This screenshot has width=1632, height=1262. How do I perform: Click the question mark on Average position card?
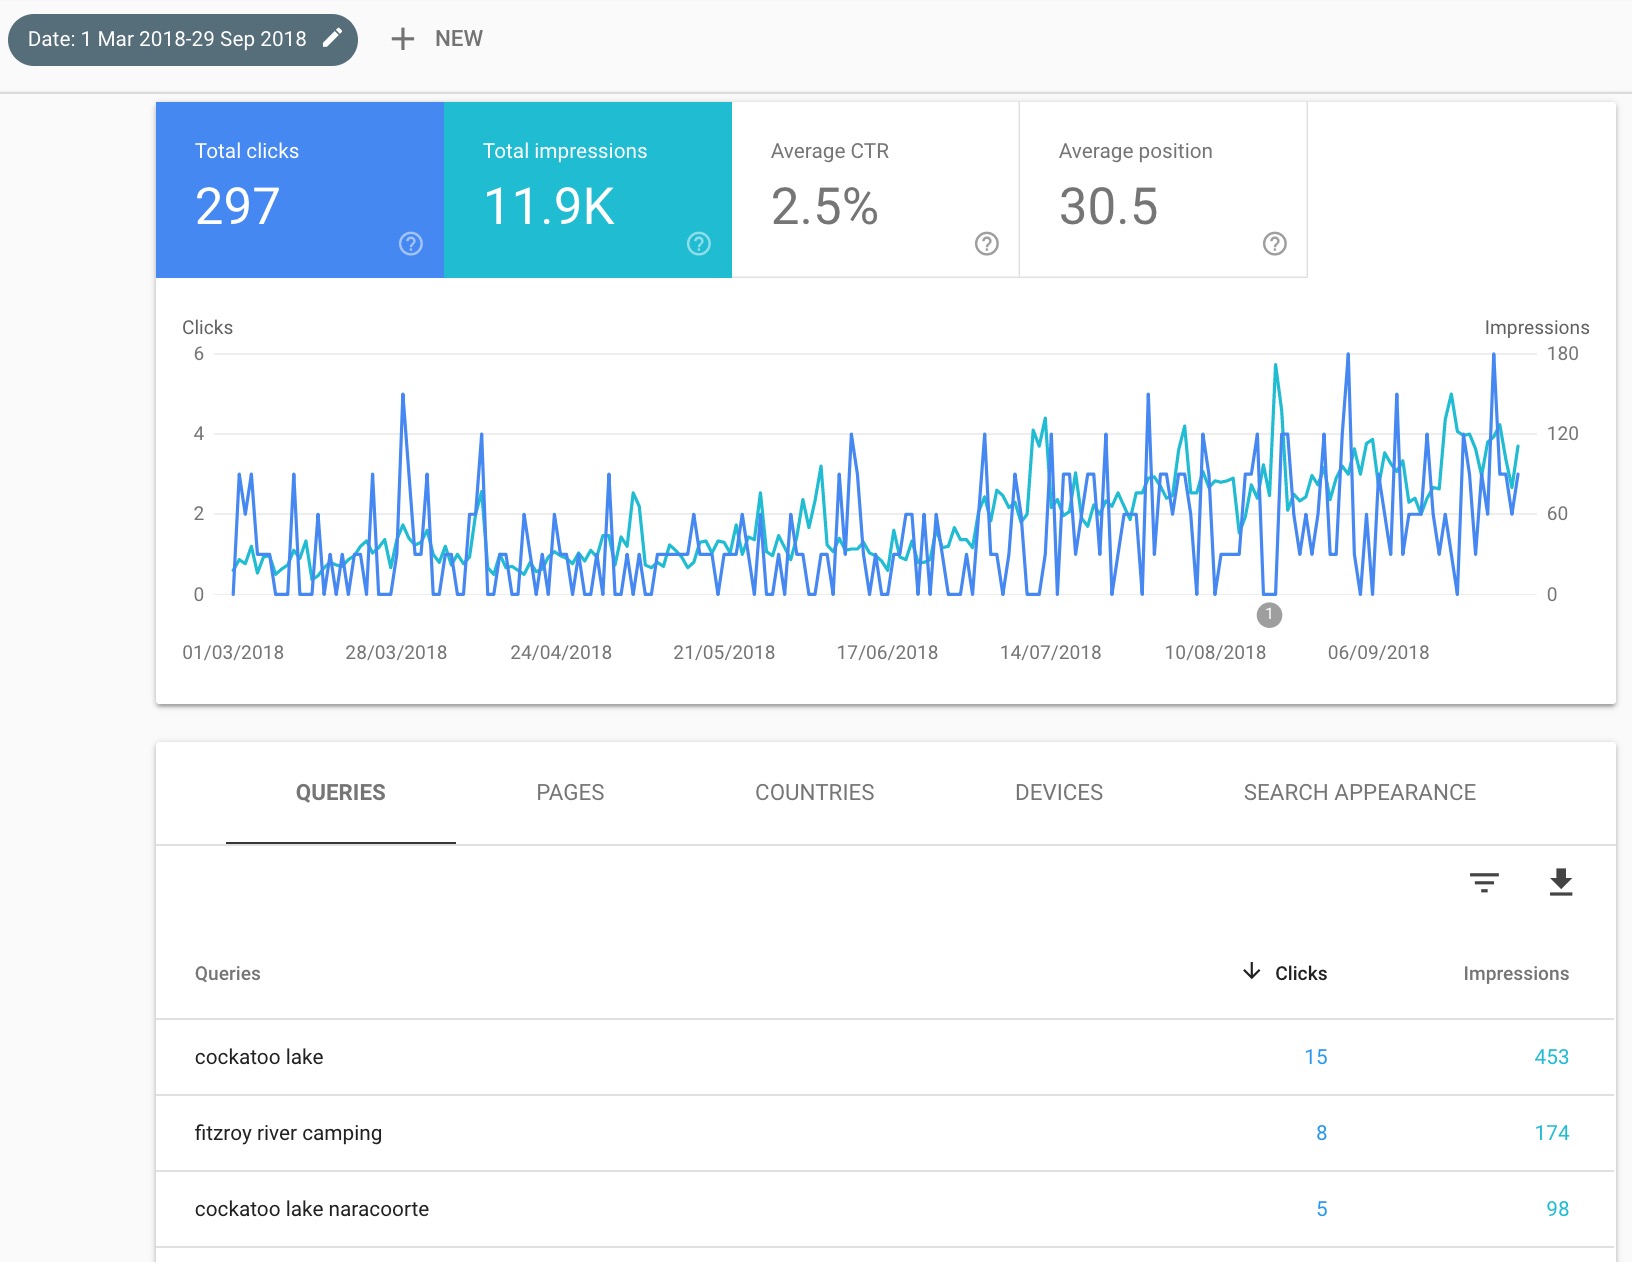click(1272, 243)
